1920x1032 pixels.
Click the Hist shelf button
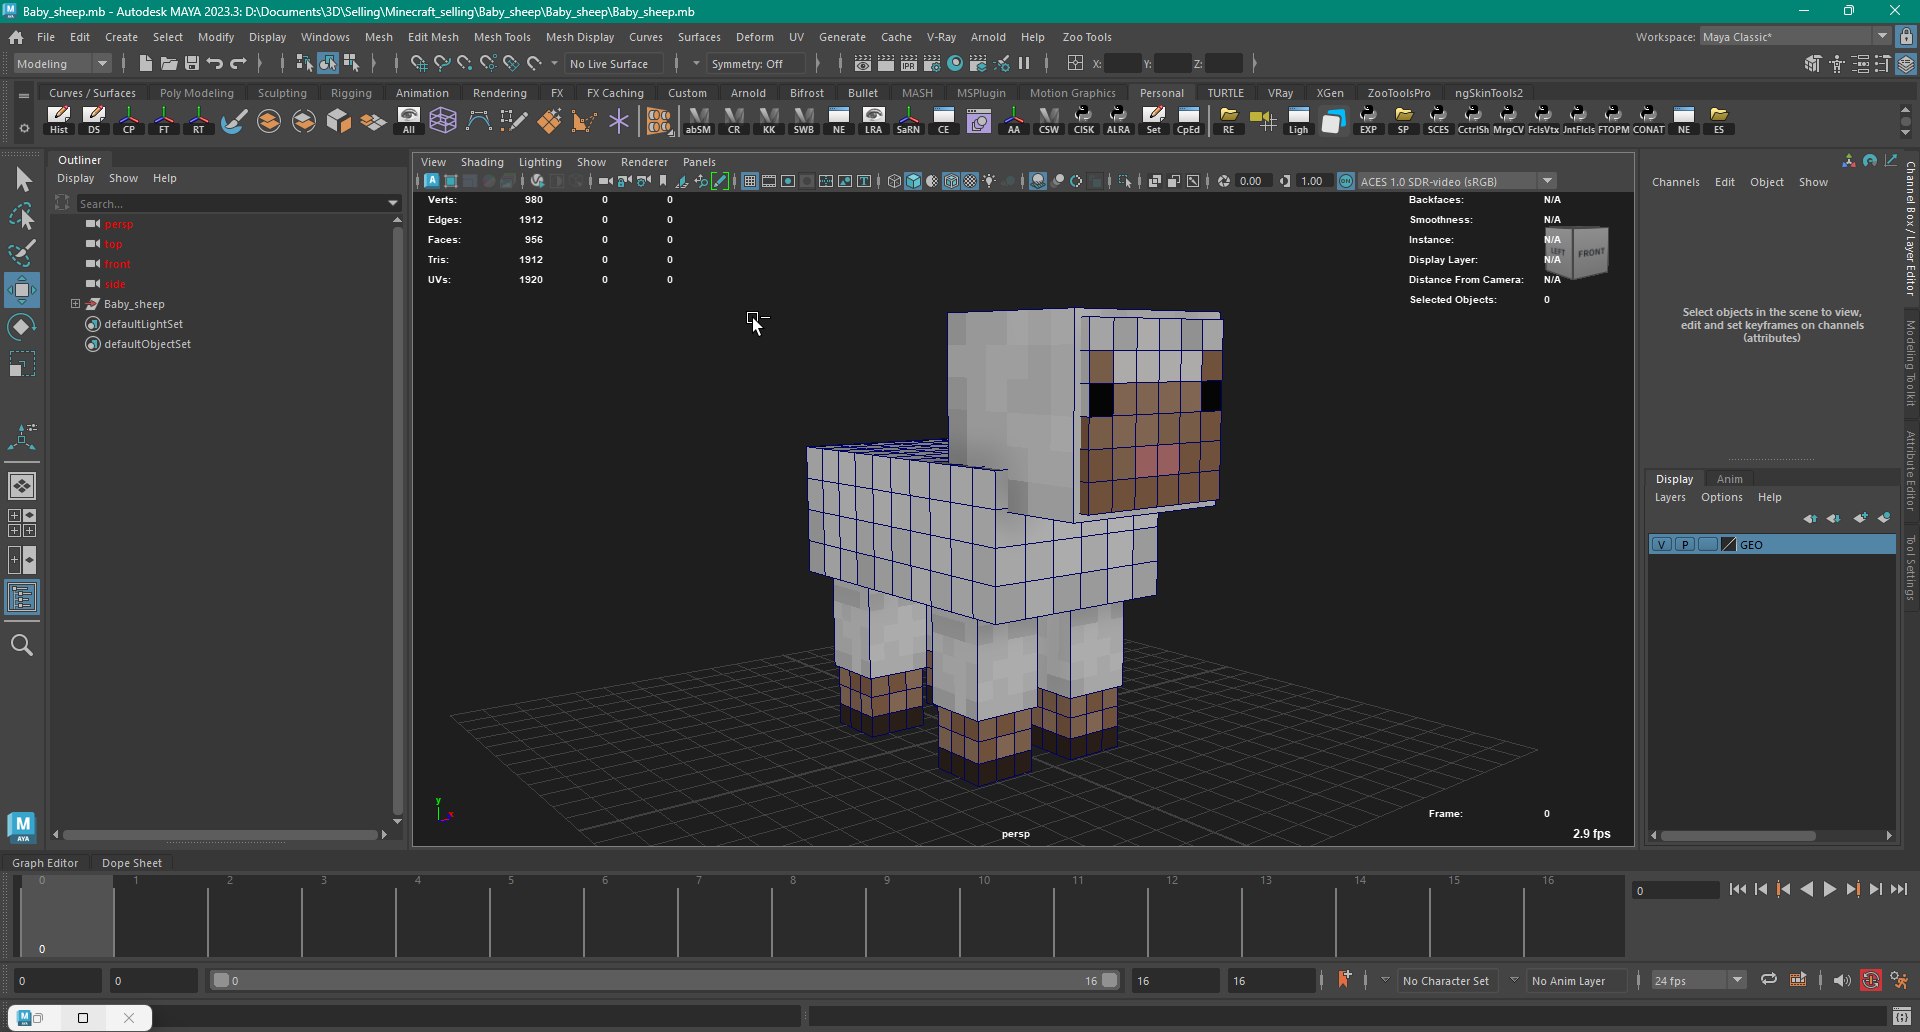tap(59, 120)
